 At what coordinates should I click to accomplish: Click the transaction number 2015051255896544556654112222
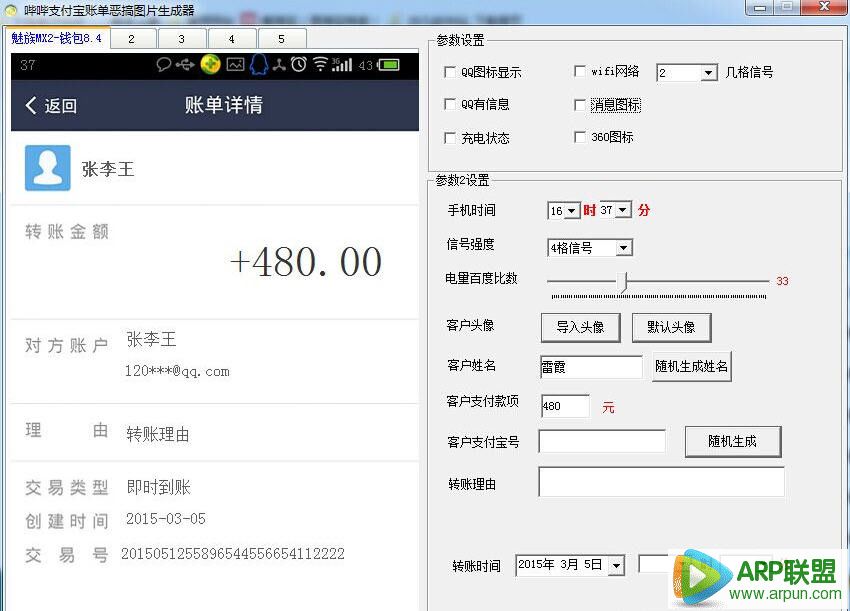click(x=233, y=554)
